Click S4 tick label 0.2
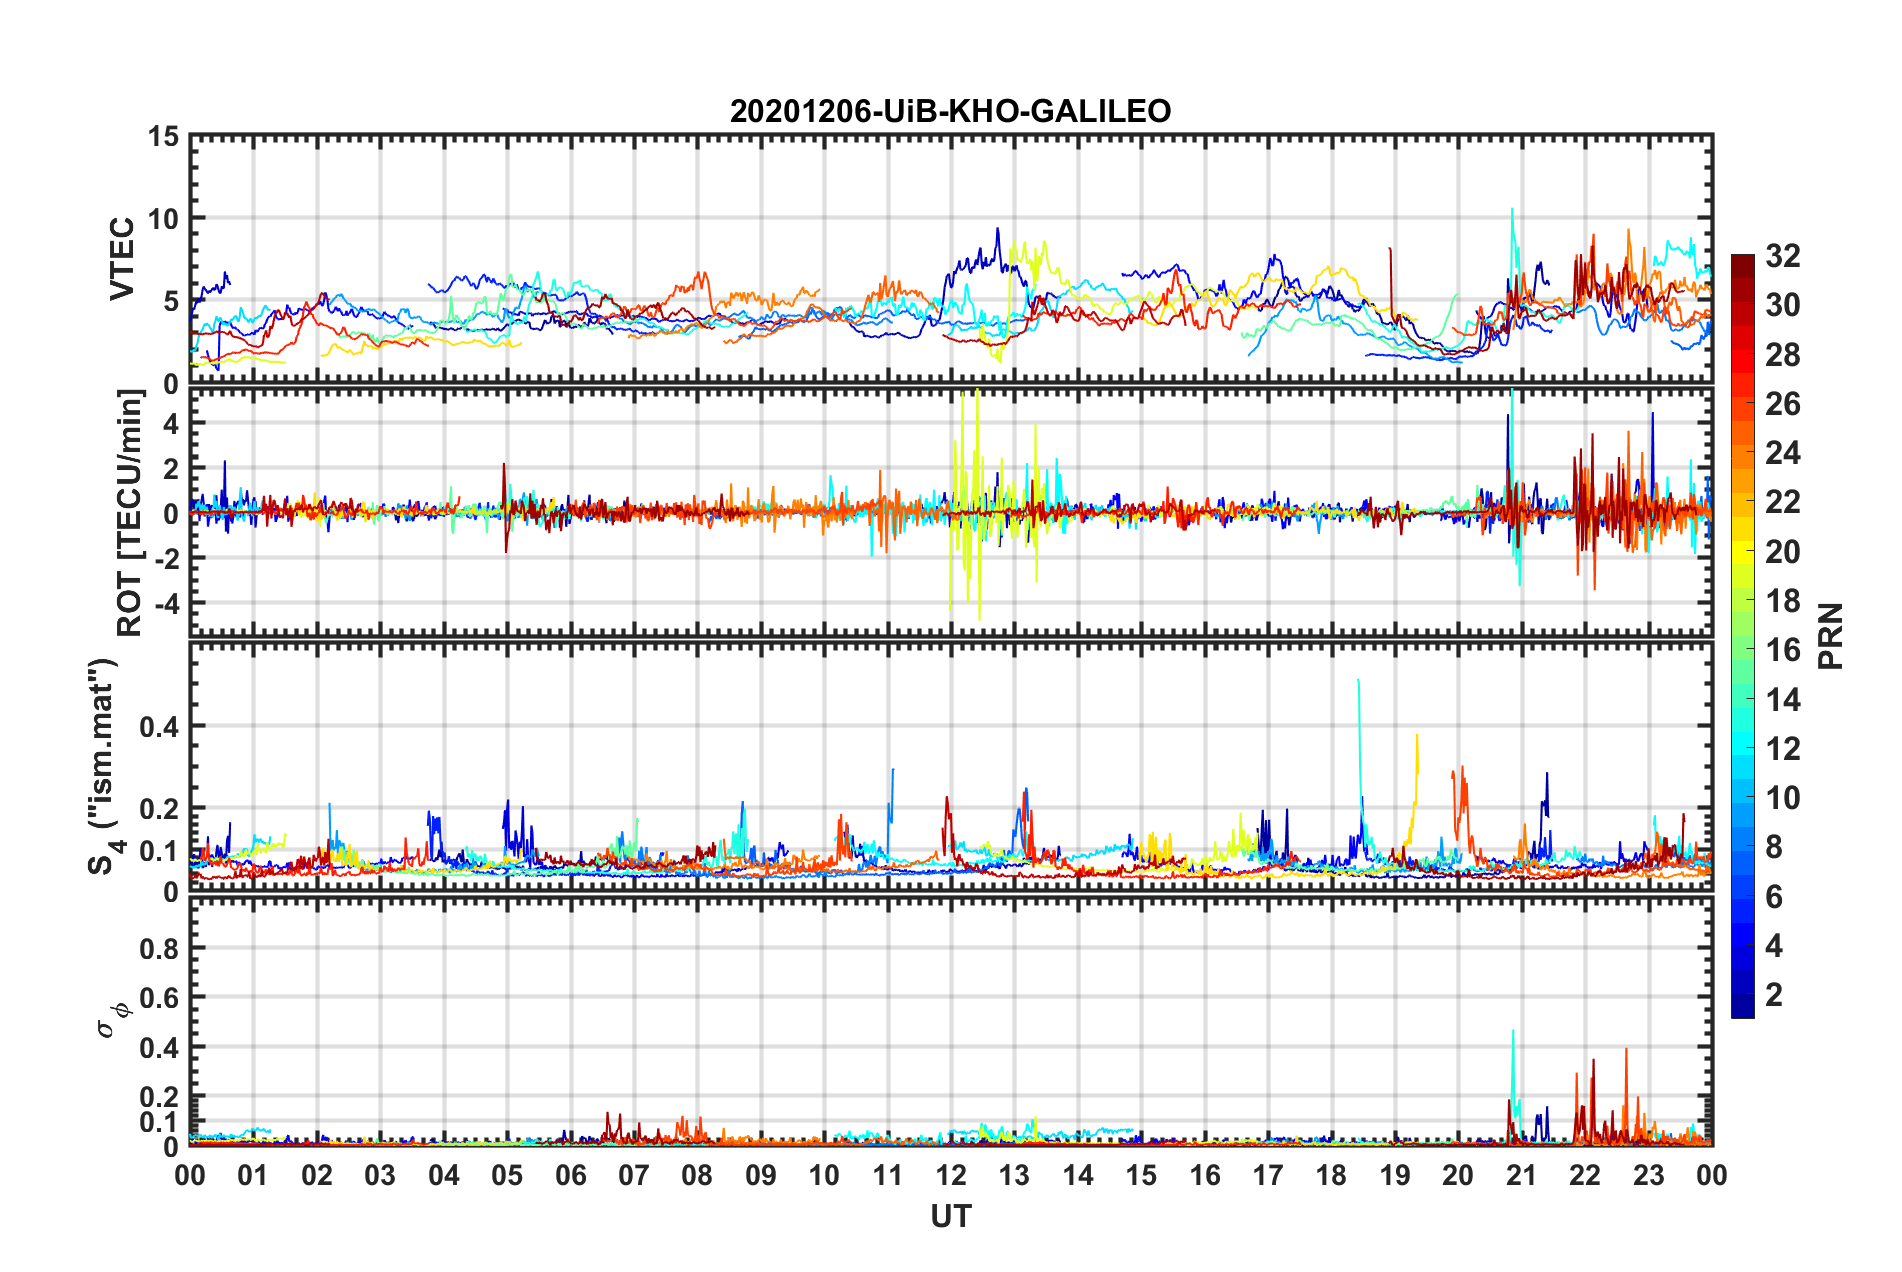The width and height of the screenshot is (1902, 1272). point(159,809)
